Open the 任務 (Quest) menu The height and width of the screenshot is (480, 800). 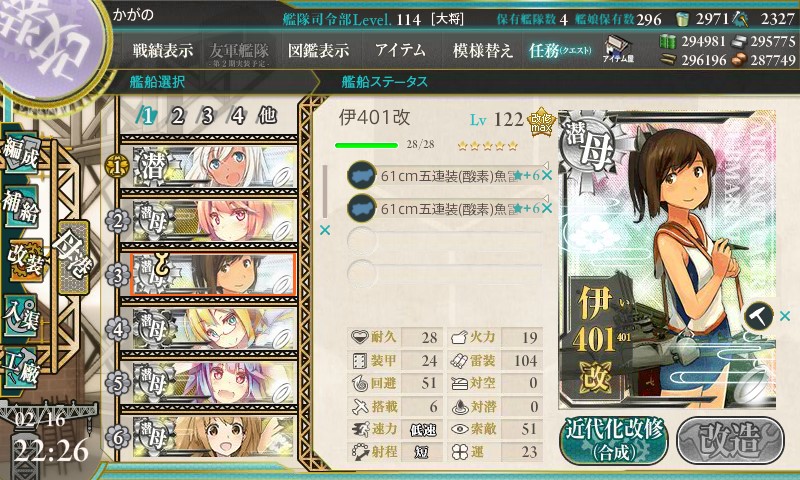pos(560,50)
